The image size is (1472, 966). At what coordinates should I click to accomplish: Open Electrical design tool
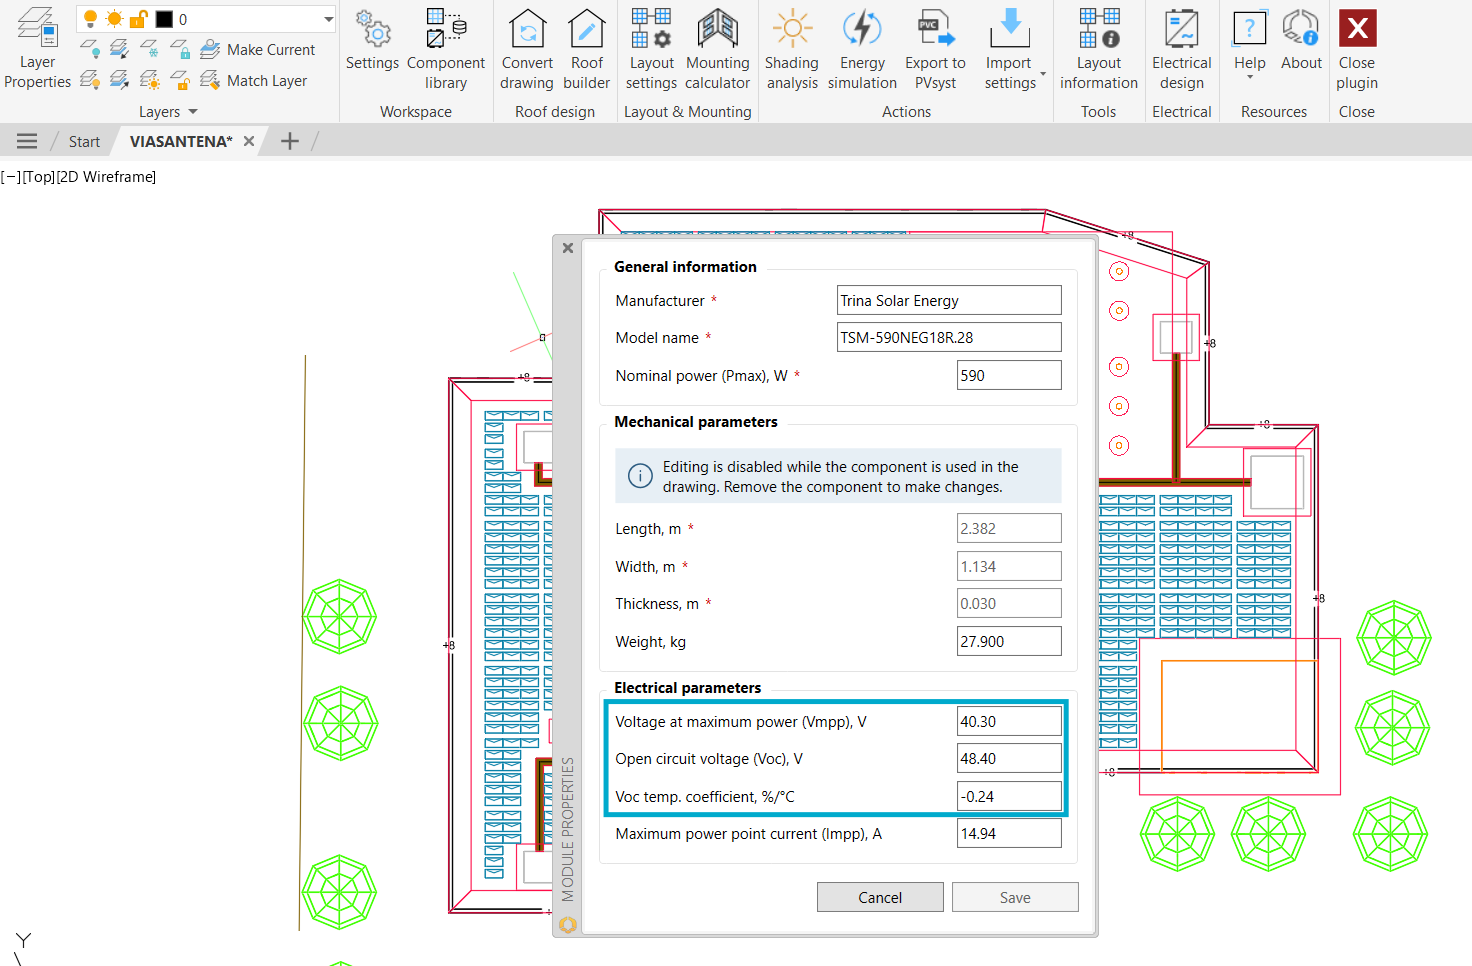tap(1182, 49)
